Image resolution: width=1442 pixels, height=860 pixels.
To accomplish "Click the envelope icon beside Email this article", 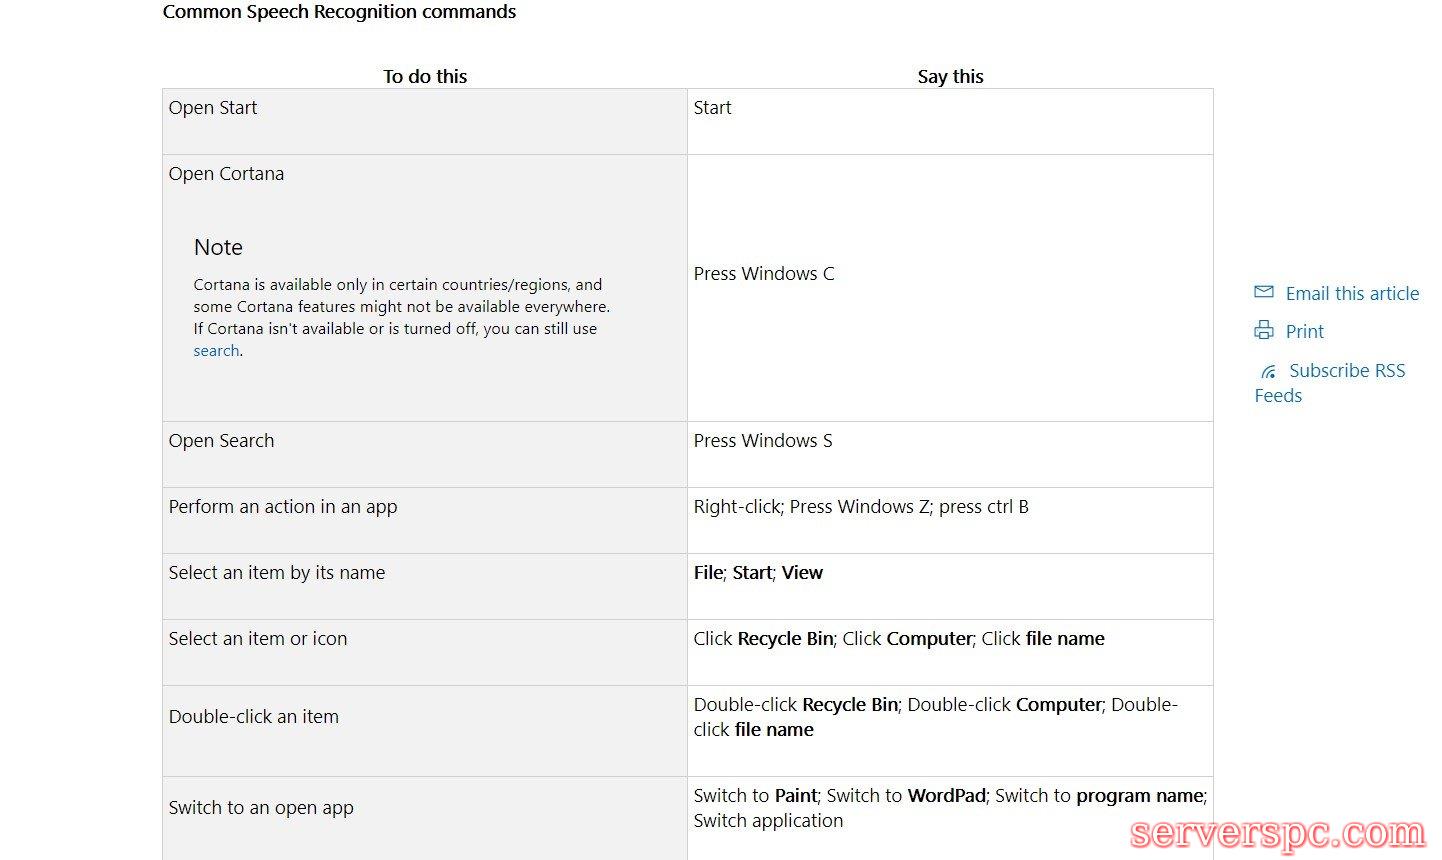I will [1264, 292].
